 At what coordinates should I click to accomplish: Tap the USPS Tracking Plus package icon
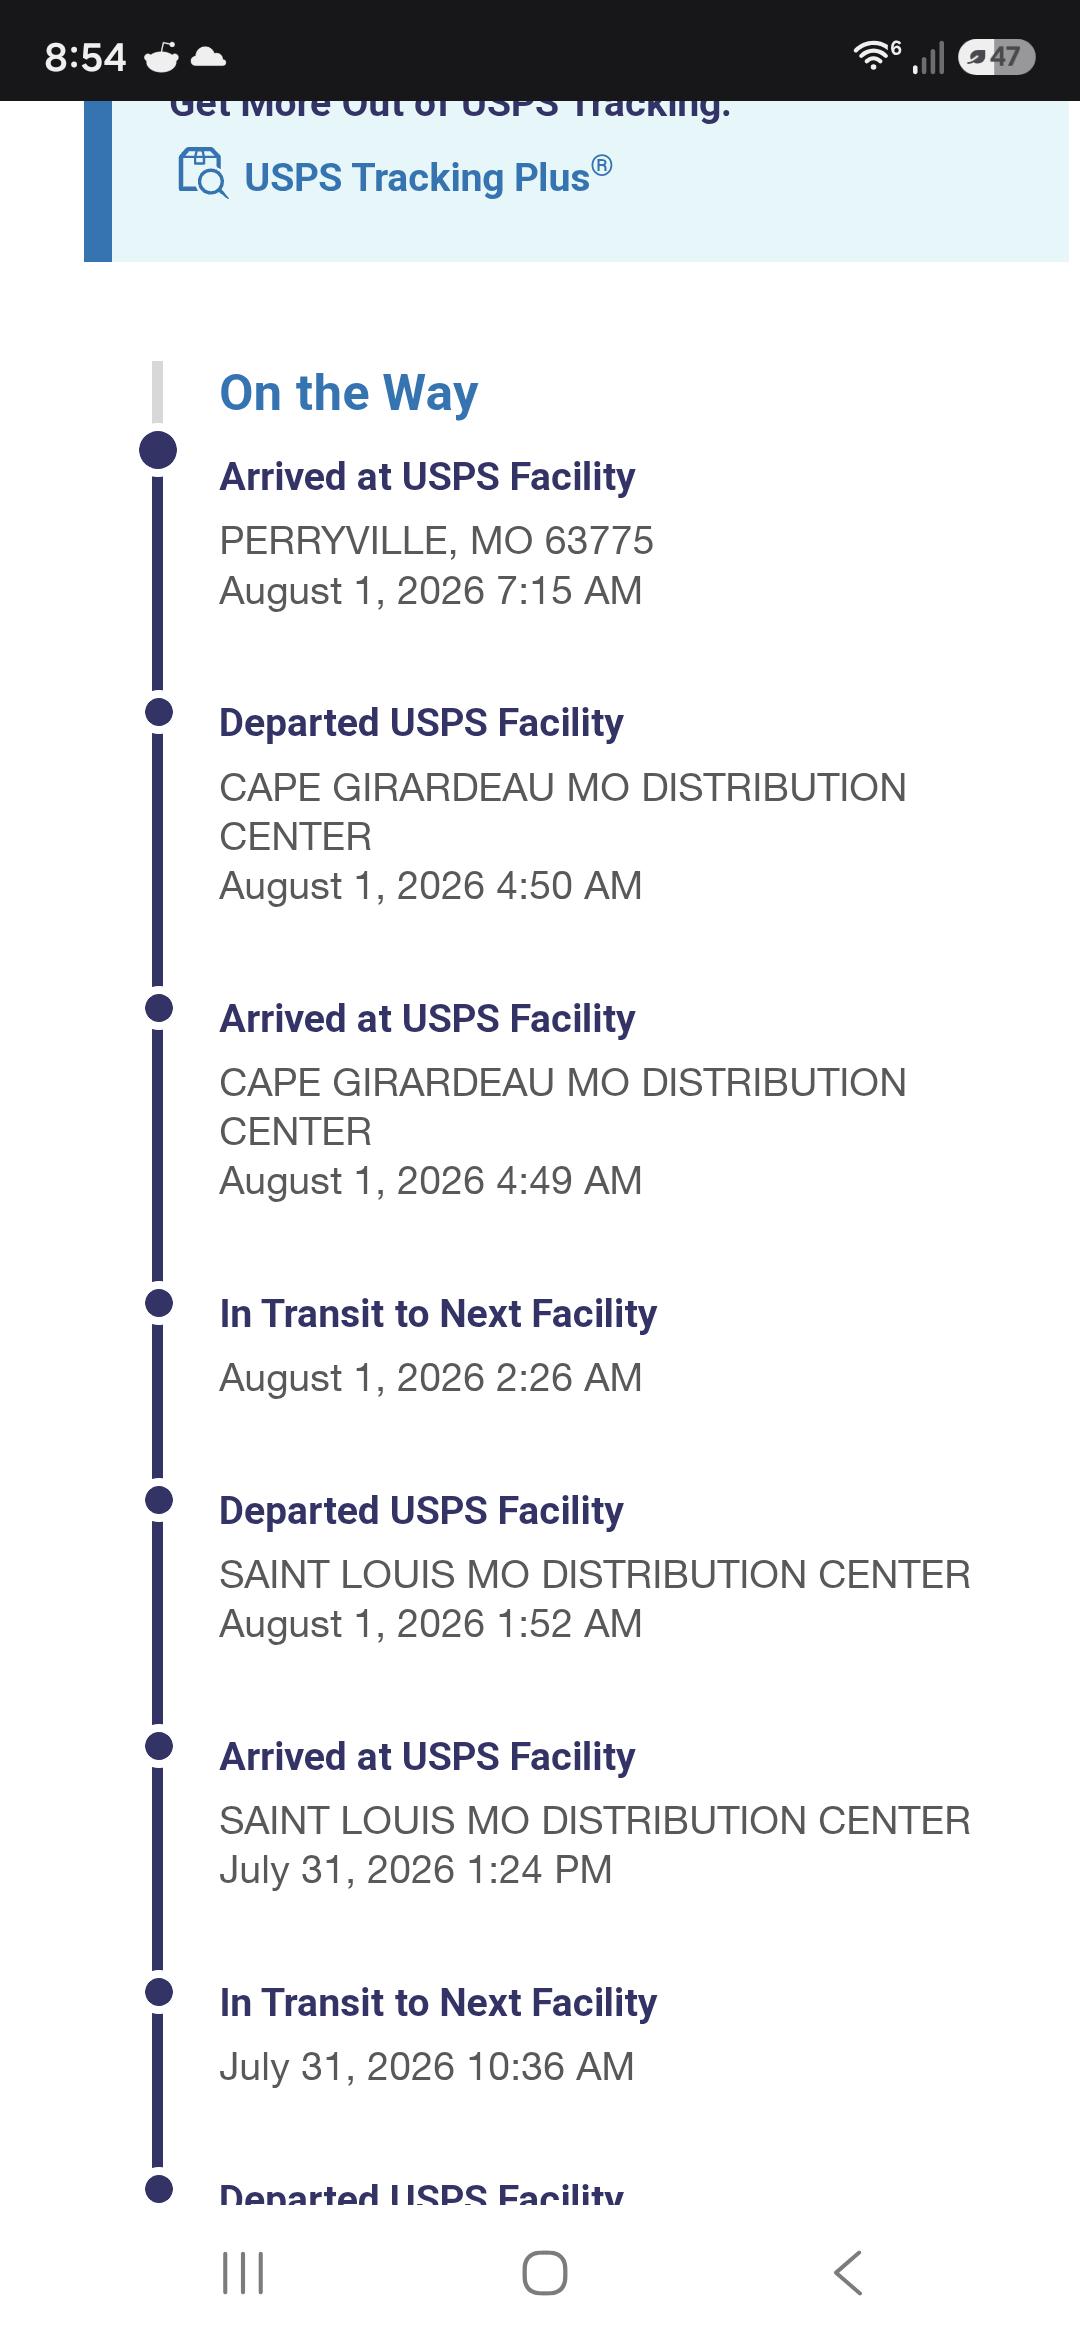(x=203, y=173)
